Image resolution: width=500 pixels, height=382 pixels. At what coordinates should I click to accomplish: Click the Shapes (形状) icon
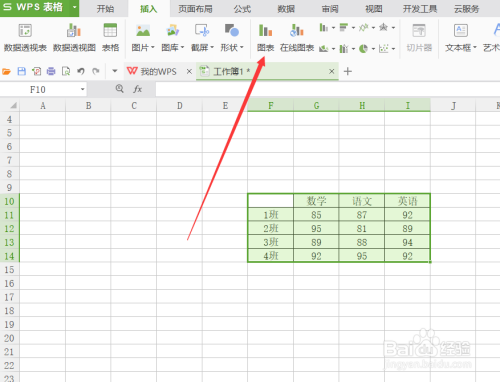coord(232,31)
